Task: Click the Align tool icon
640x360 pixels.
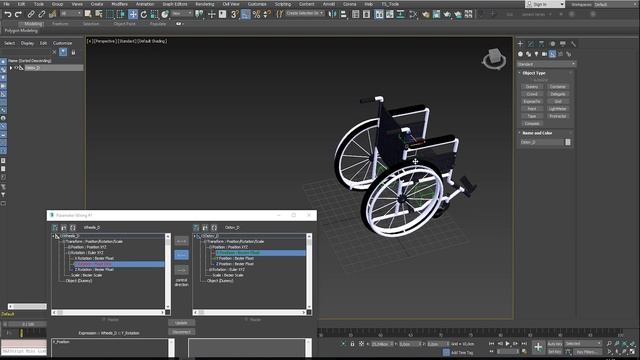Action: [344, 14]
